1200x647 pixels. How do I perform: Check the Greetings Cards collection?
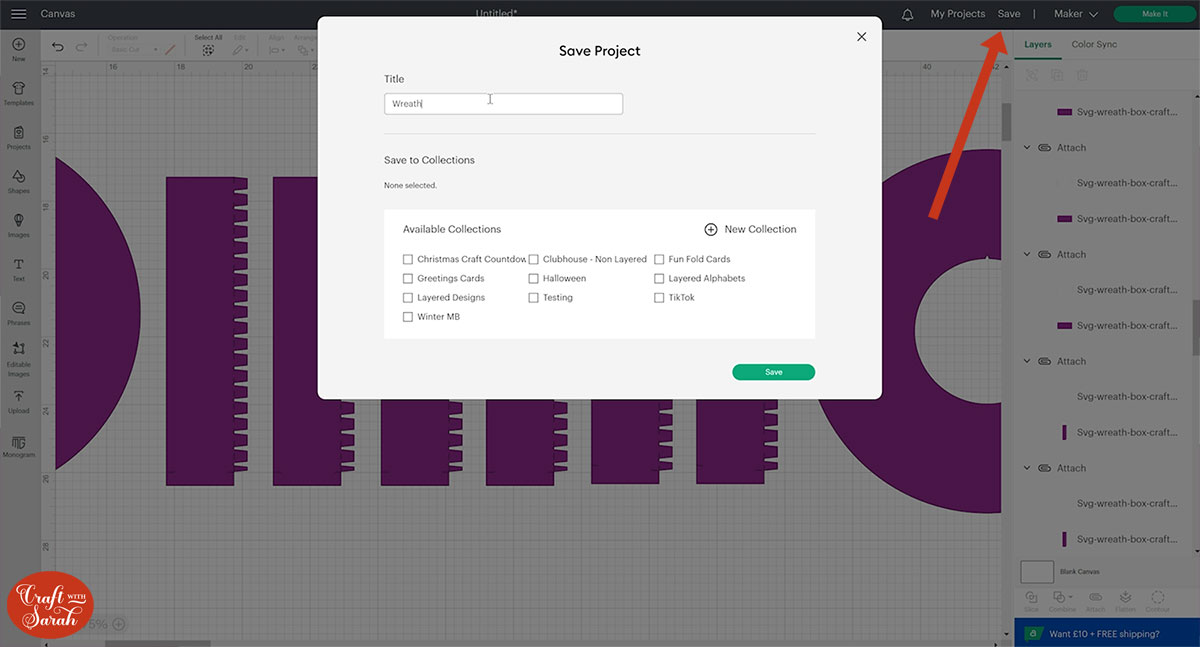408,279
